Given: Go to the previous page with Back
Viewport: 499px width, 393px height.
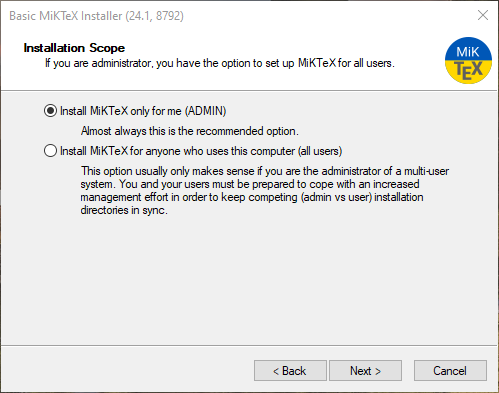Looking at the screenshot, I should (x=290, y=371).
